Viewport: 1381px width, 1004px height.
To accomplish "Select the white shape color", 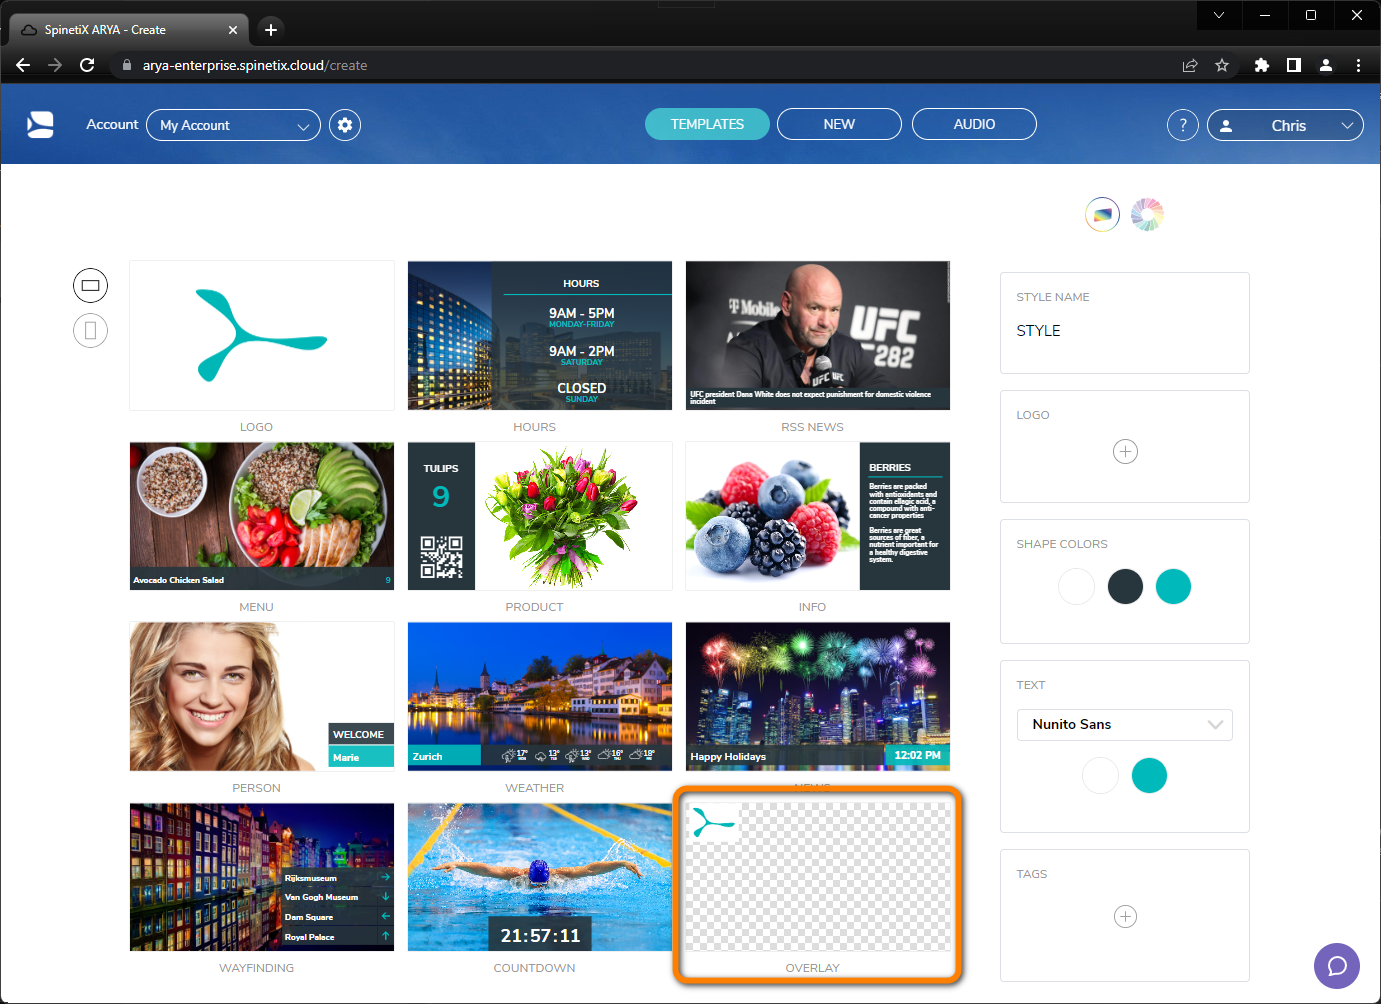I will click(x=1076, y=587).
